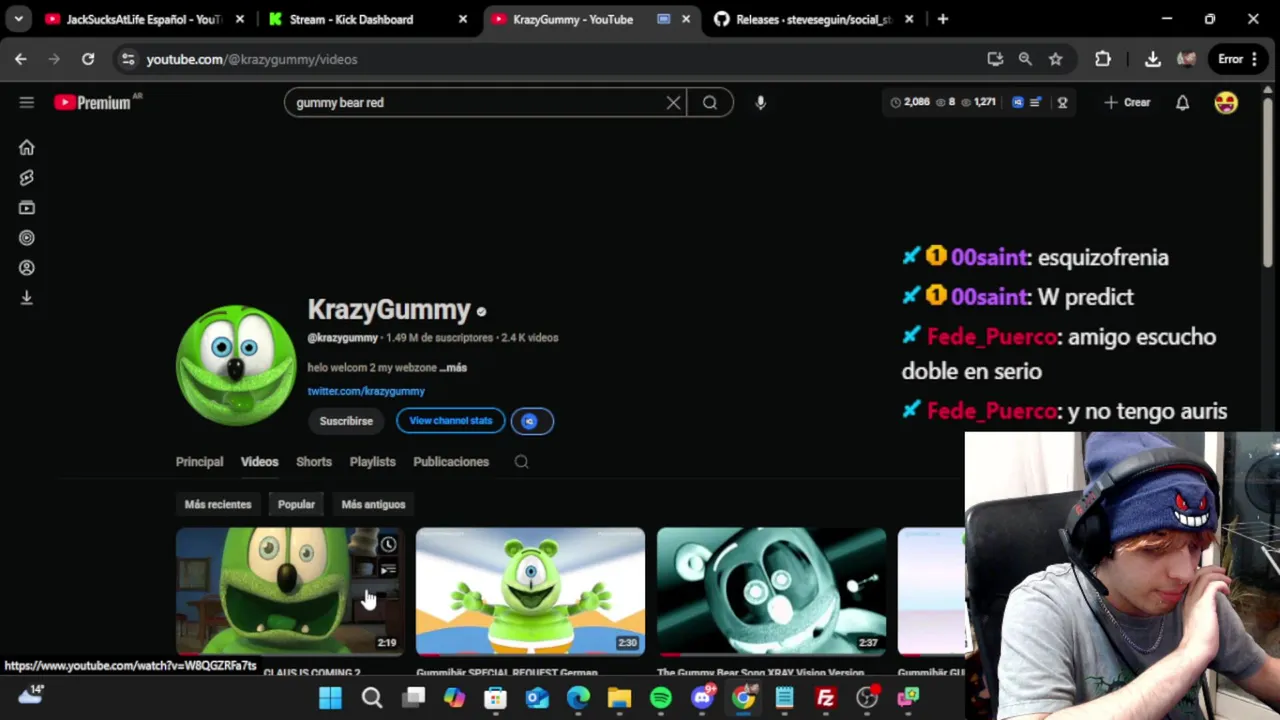The image size is (1280, 720).
Task: Open the zoom magnifier in address bar
Action: click(1025, 59)
